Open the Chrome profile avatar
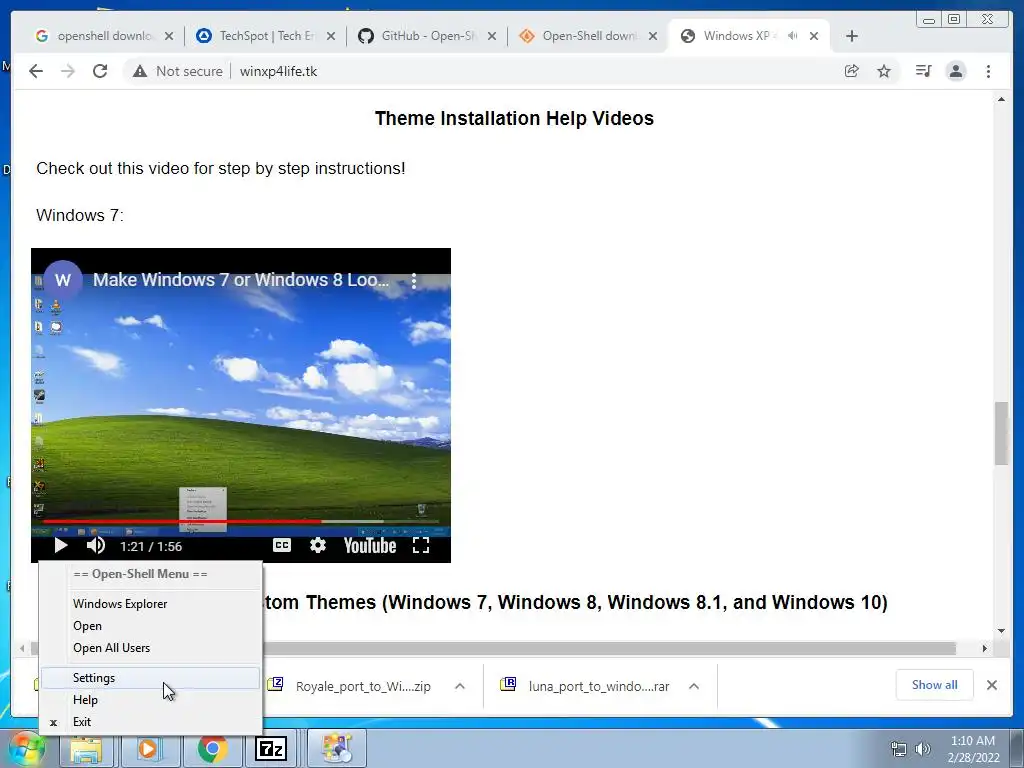This screenshot has width=1024, height=768. [x=956, y=71]
